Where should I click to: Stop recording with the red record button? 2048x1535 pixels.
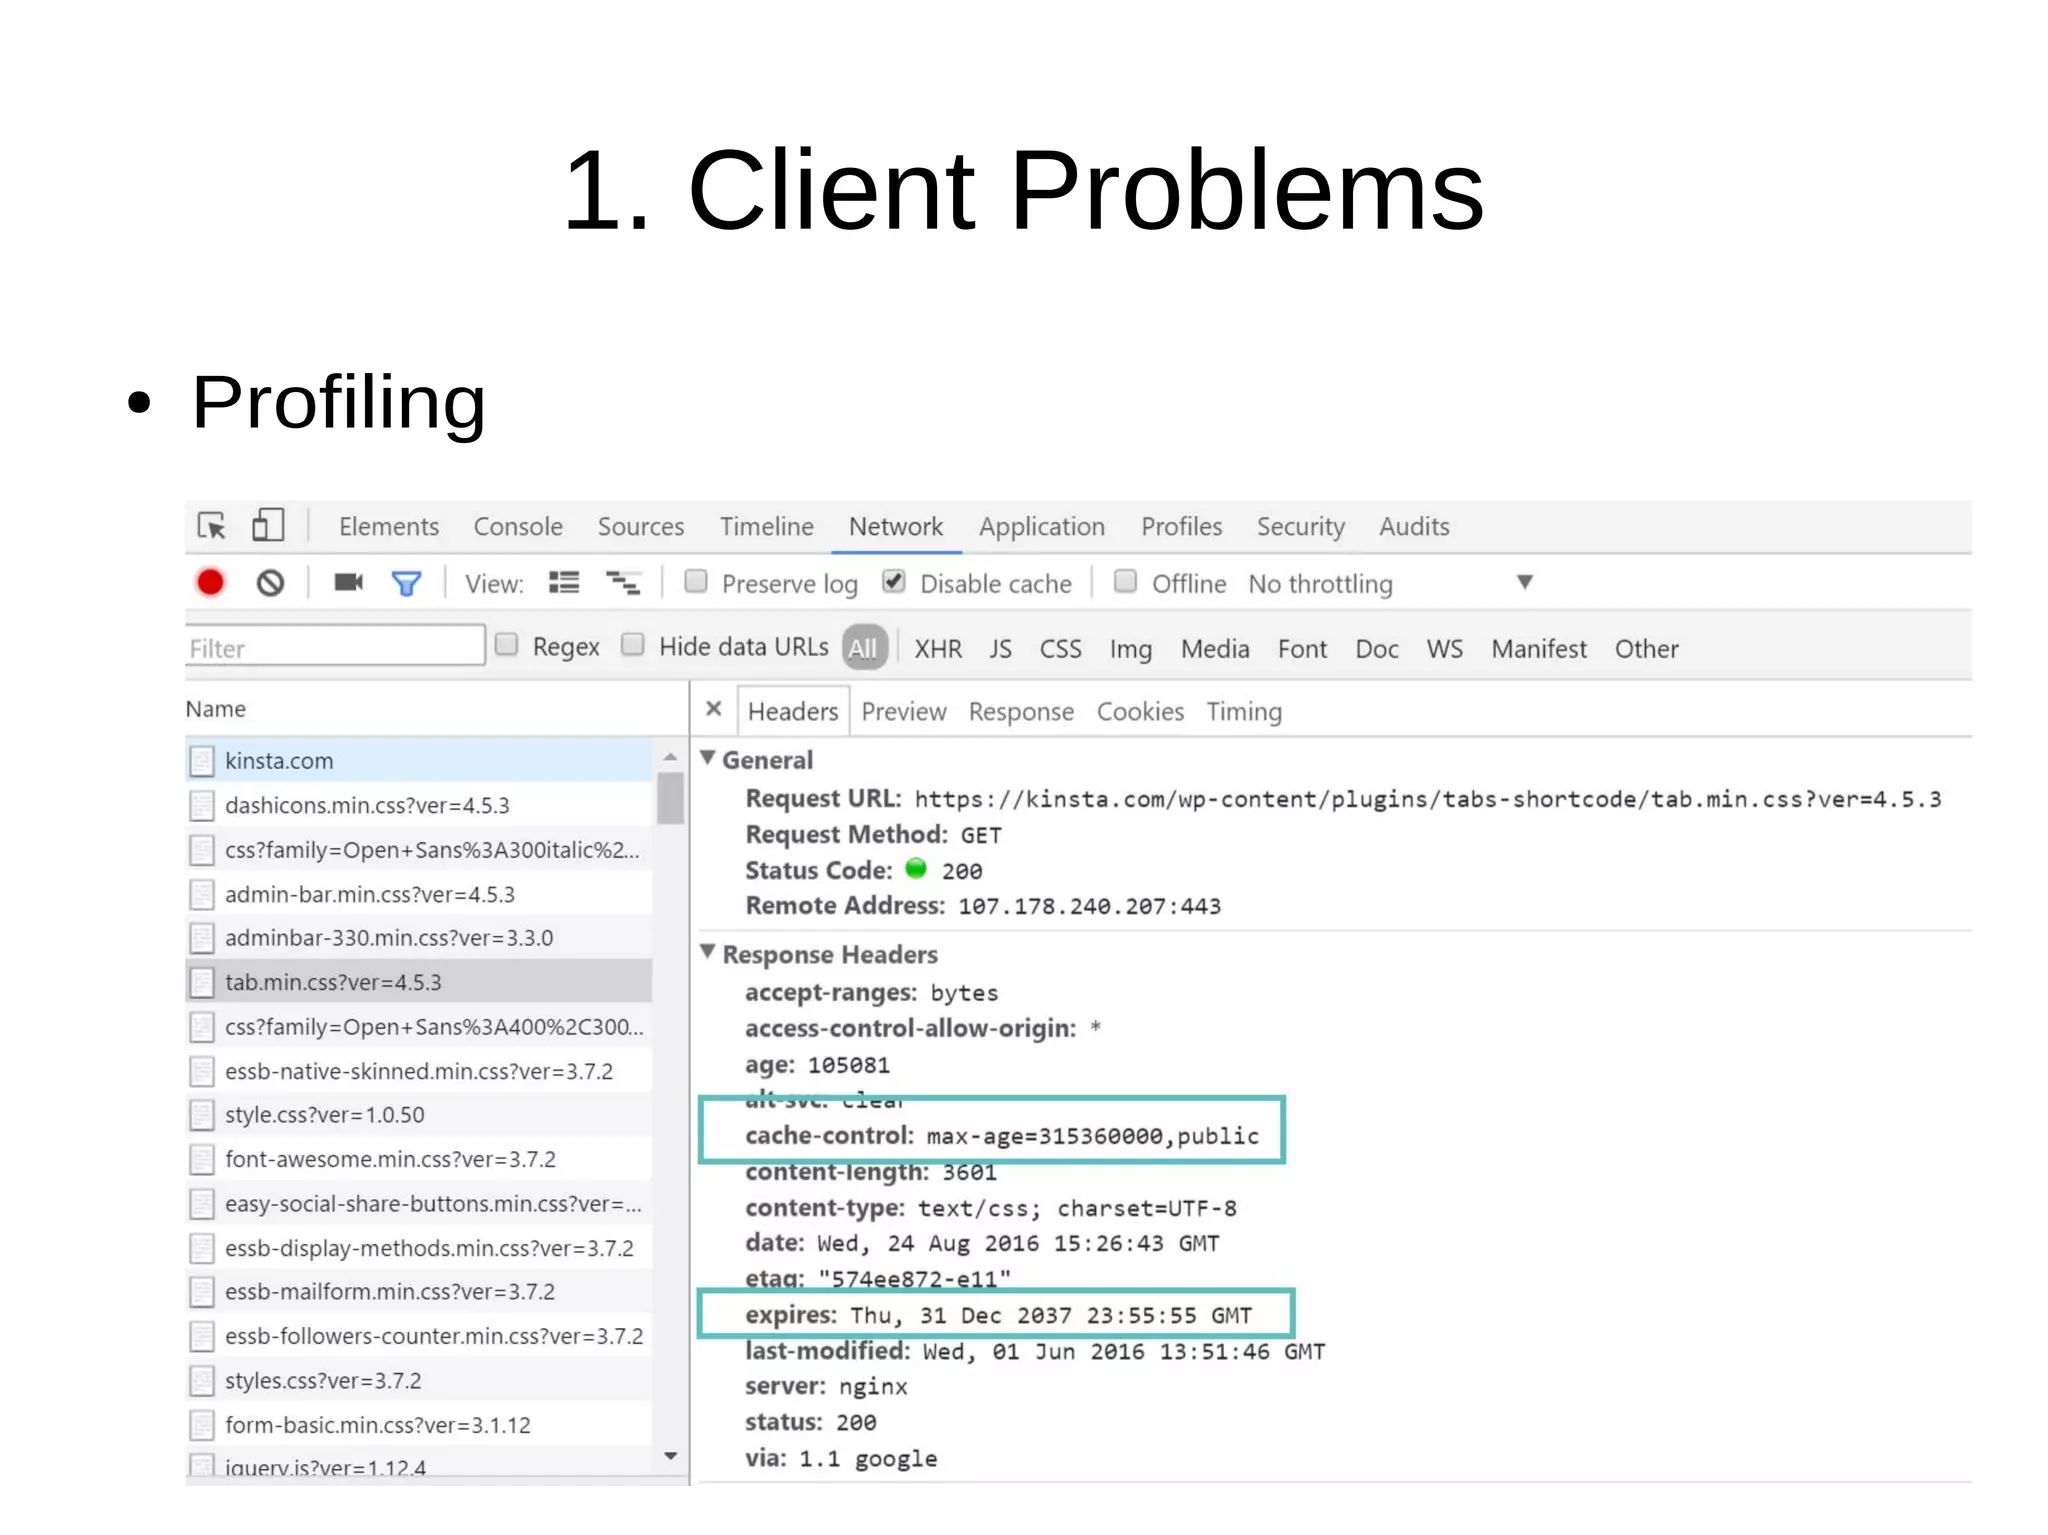point(211,582)
